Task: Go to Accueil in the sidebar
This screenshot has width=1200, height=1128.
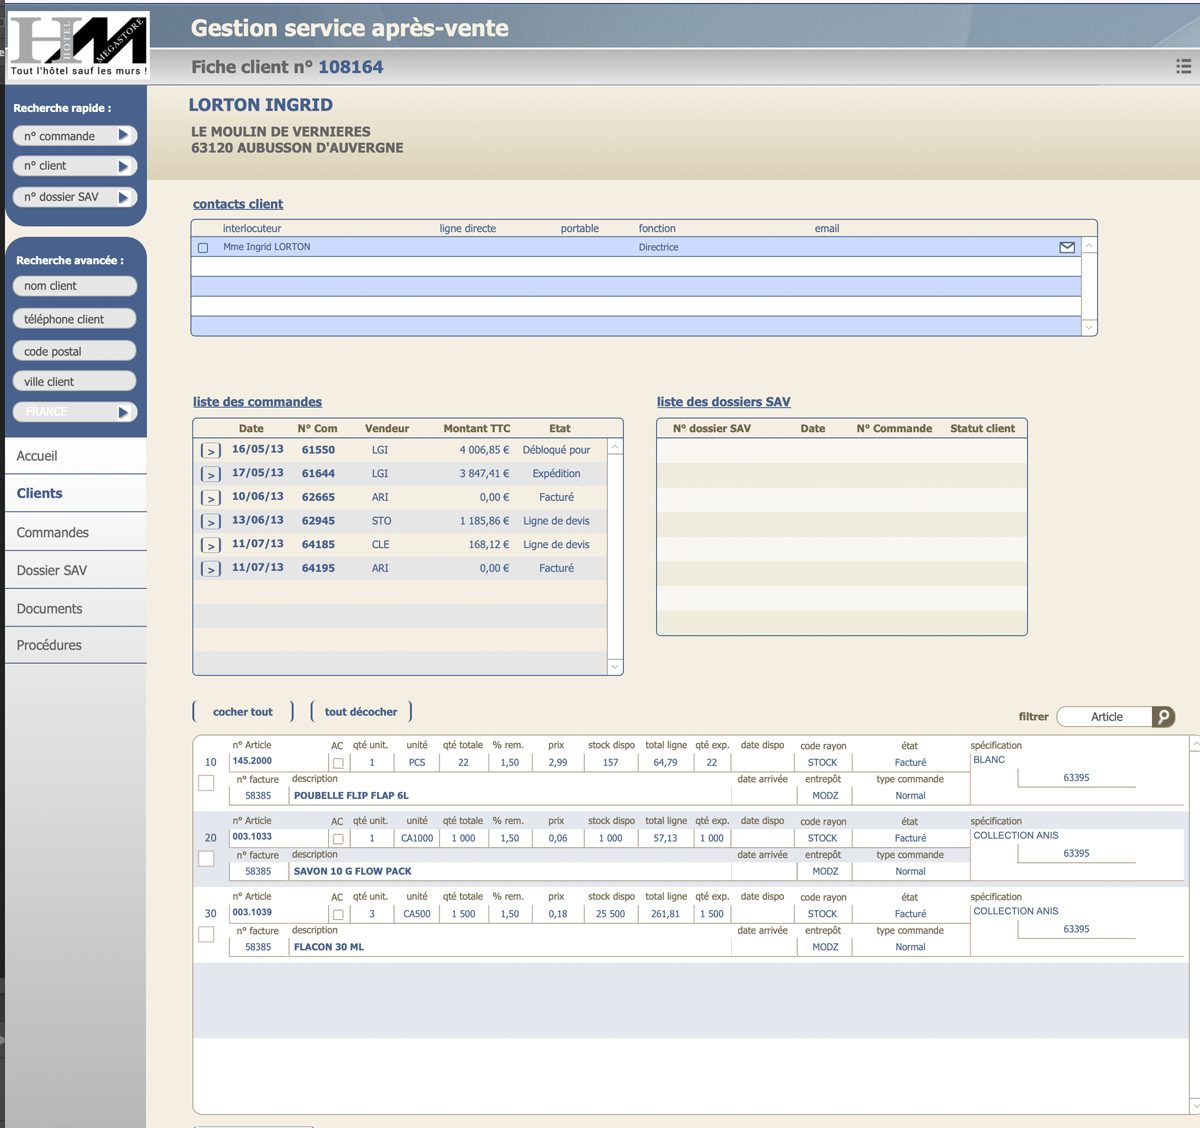Action: [76, 456]
